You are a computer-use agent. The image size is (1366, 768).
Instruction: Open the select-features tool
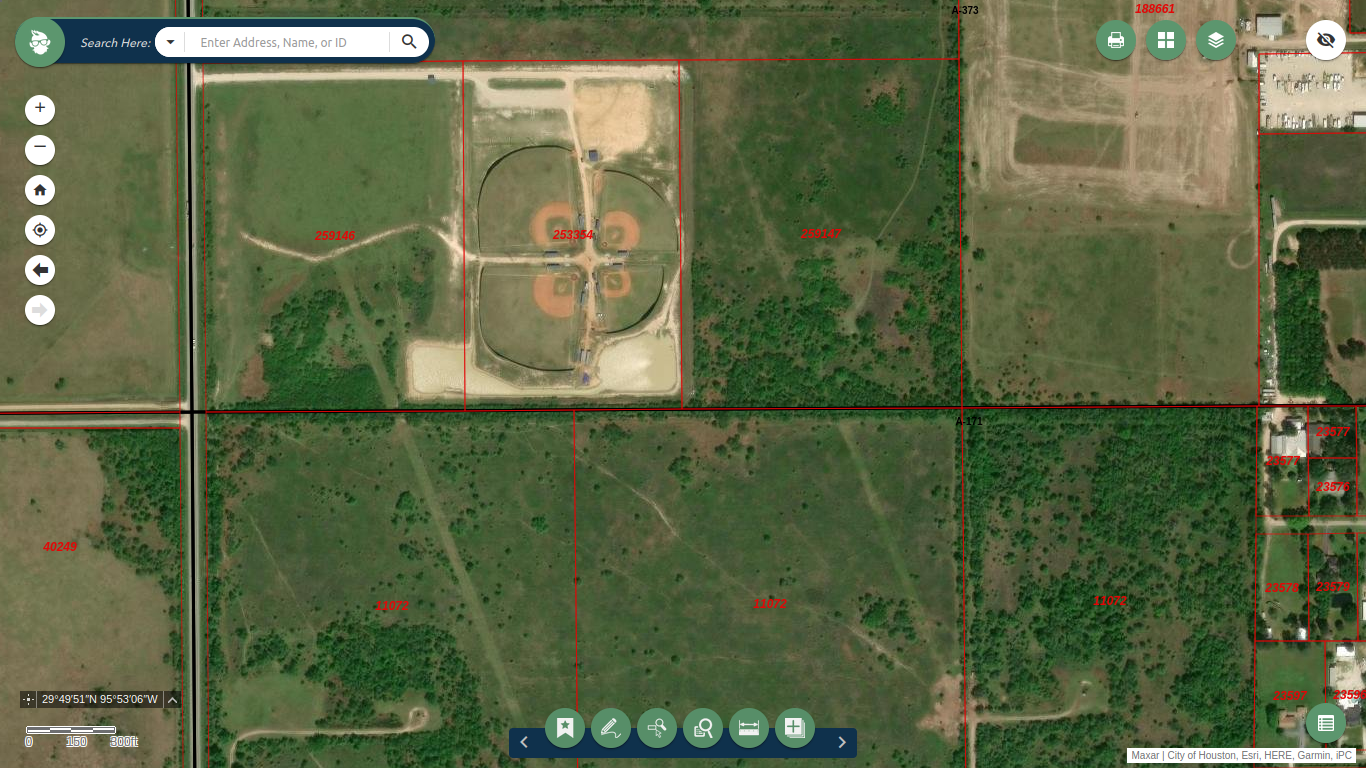(x=657, y=728)
